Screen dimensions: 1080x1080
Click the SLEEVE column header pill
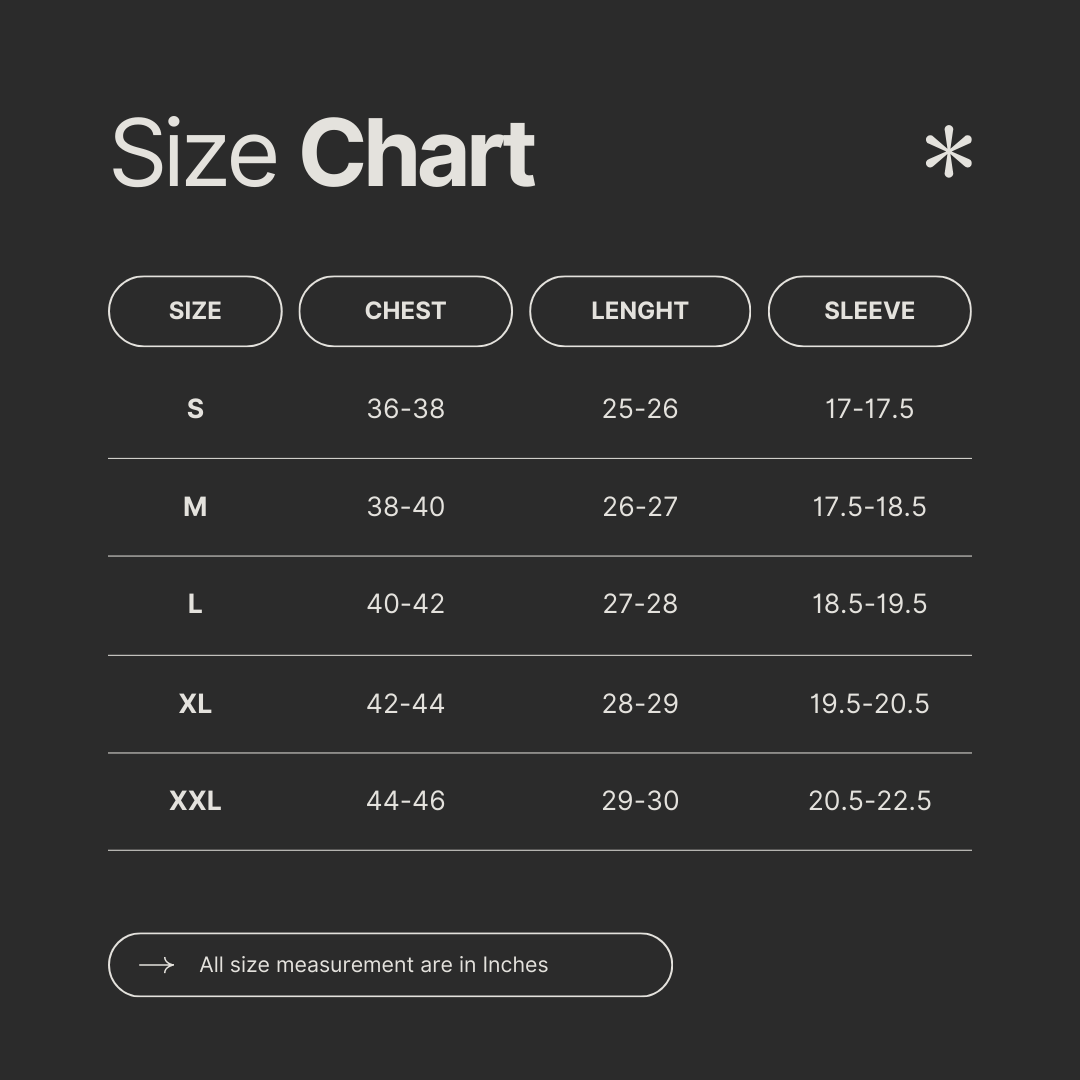click(869, 311)
